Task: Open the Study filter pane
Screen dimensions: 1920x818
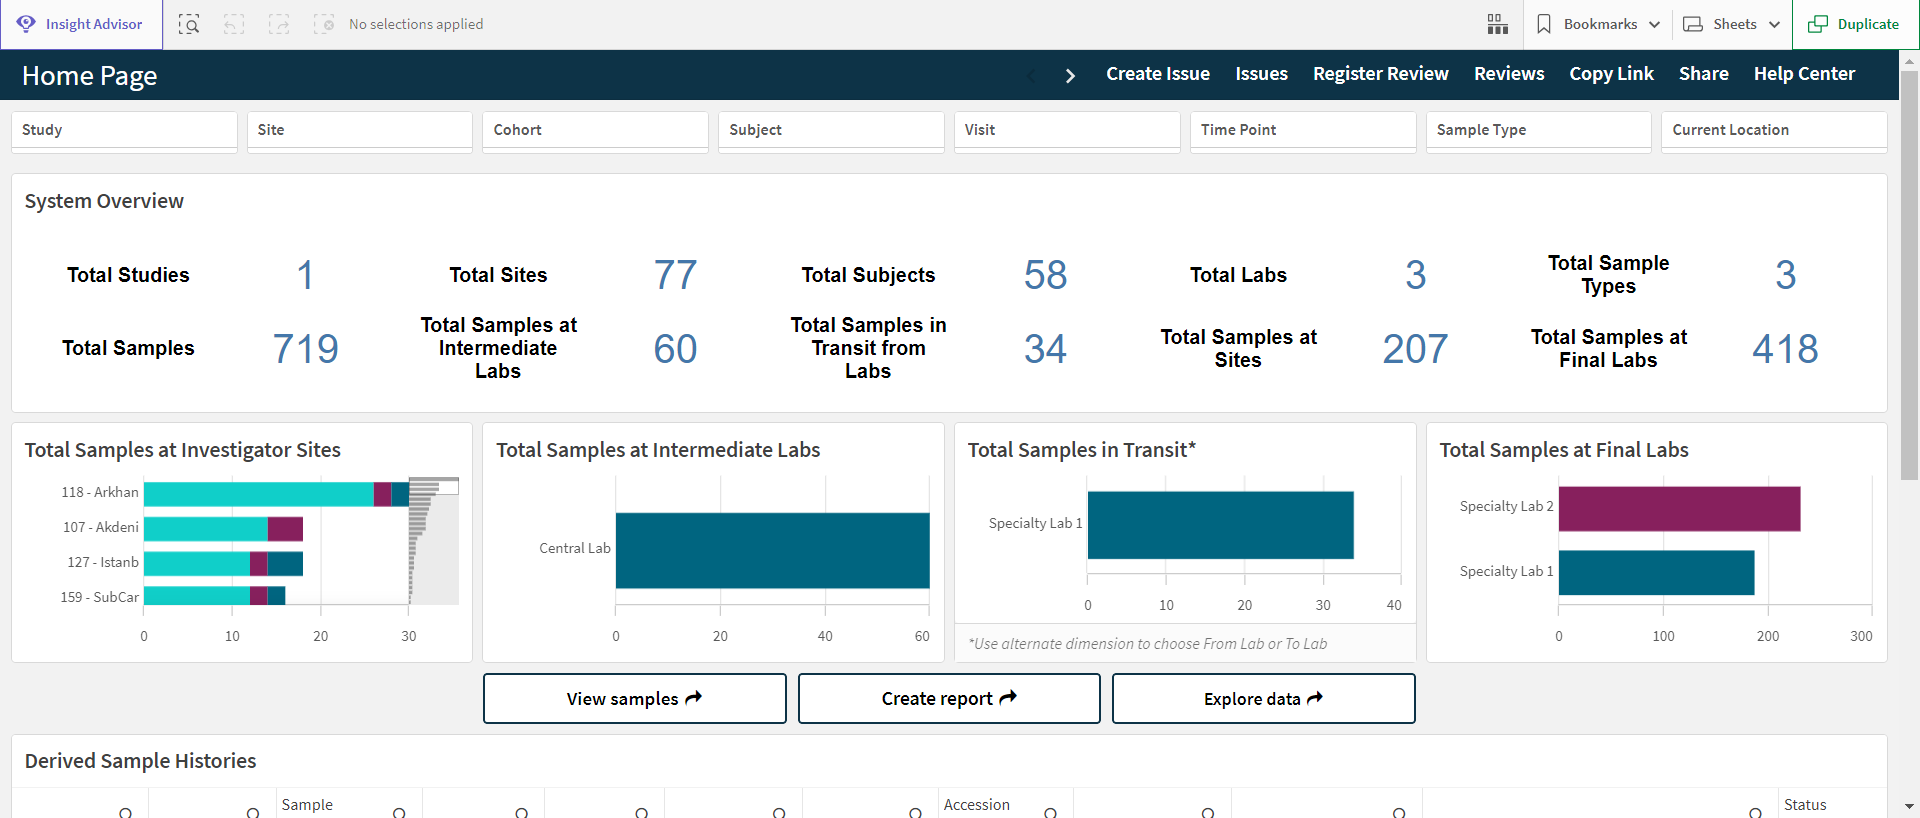Action: [x=124, y=131]
